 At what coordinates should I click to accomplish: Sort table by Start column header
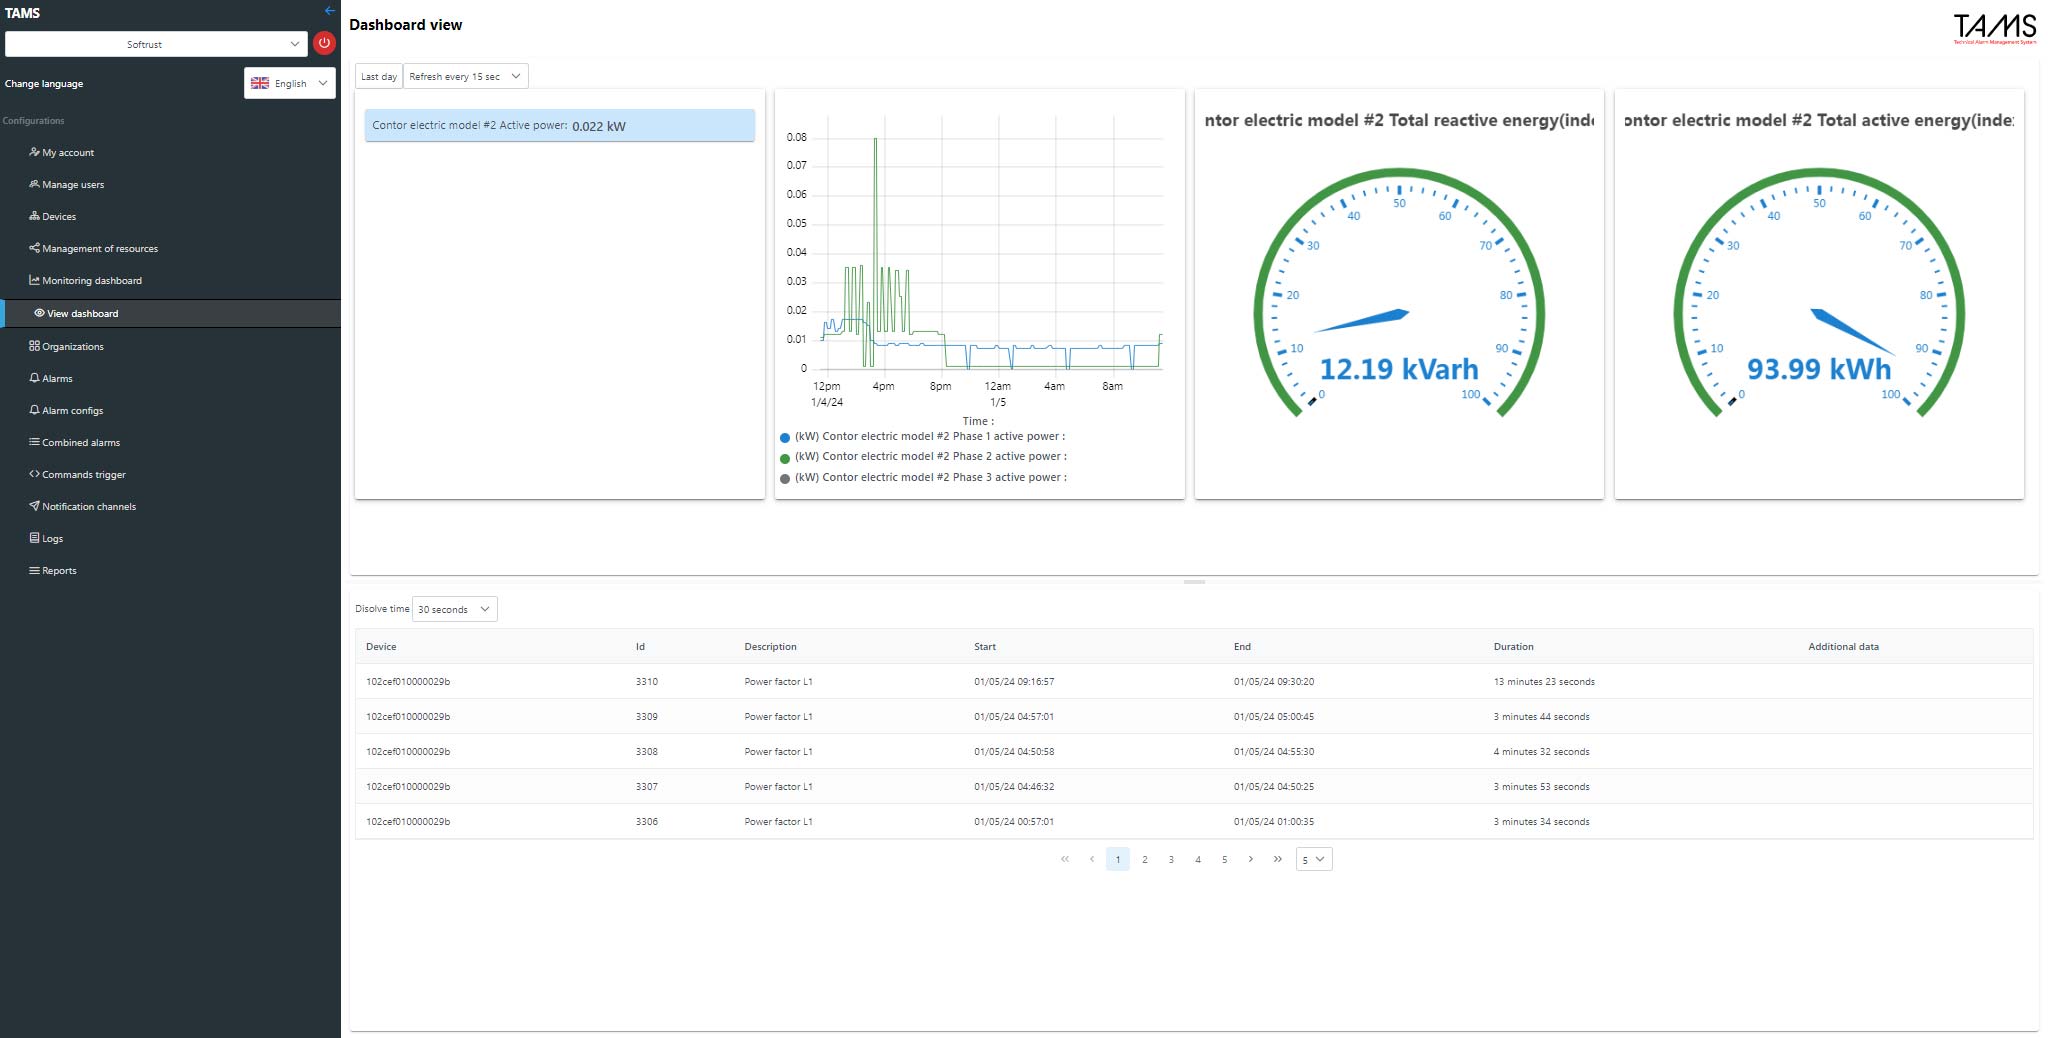point(985,647)
